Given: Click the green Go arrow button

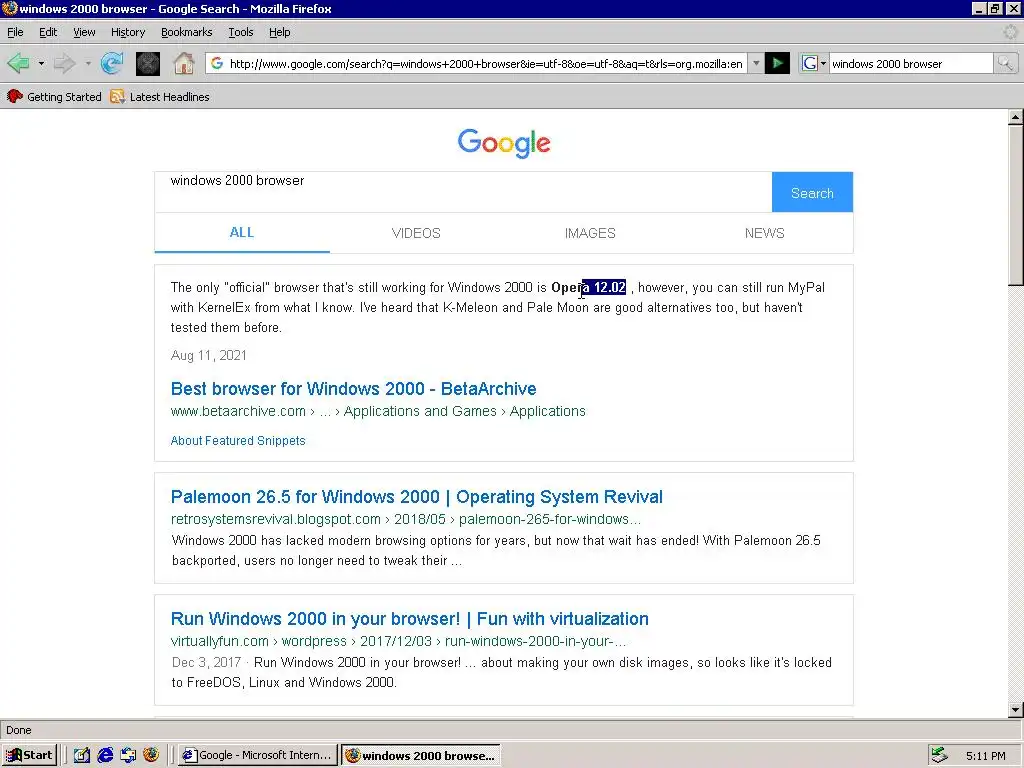Looking at the screenshot, I should coord(777,63).
